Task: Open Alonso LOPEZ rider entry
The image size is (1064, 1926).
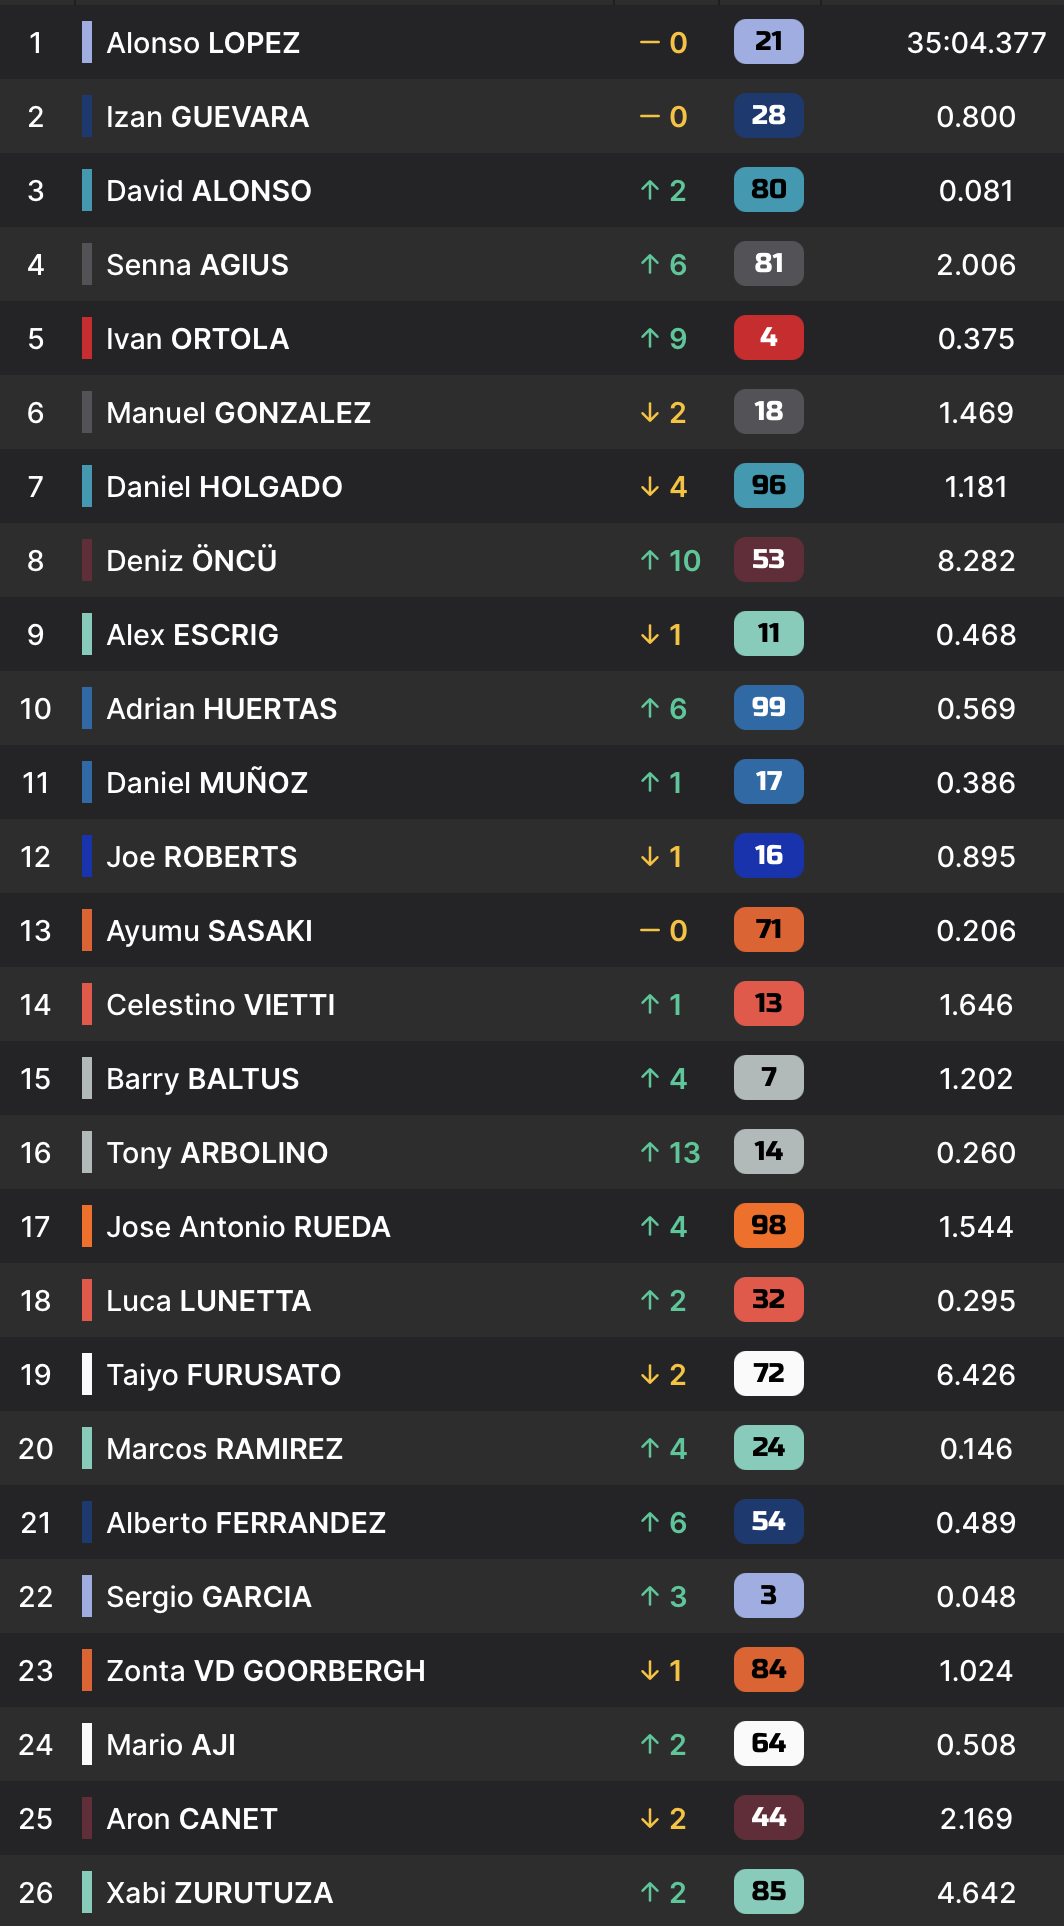Action: pyautogui.click(x=532, y=42)
